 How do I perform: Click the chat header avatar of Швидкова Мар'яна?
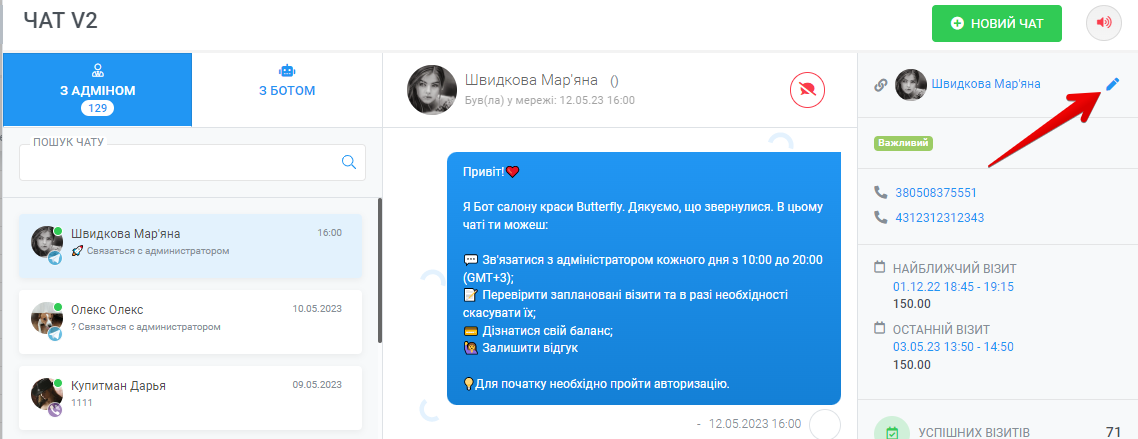(432, 90)
